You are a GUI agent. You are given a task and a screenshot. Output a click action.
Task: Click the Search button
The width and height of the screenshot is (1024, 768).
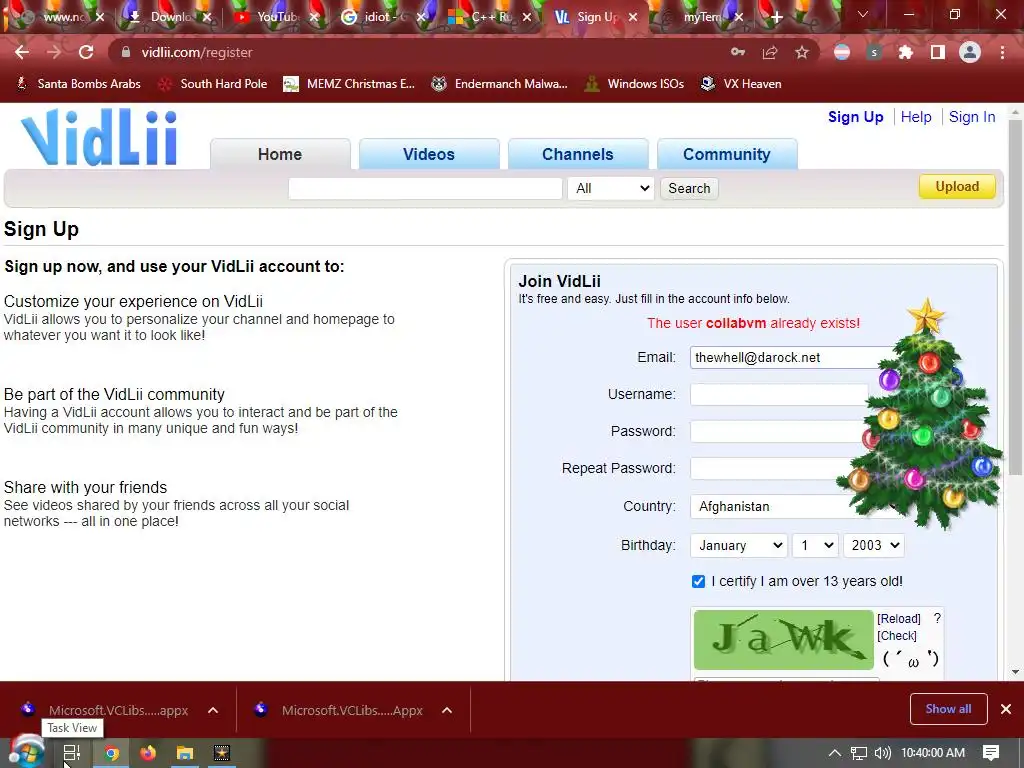click(x=689, y=188)
